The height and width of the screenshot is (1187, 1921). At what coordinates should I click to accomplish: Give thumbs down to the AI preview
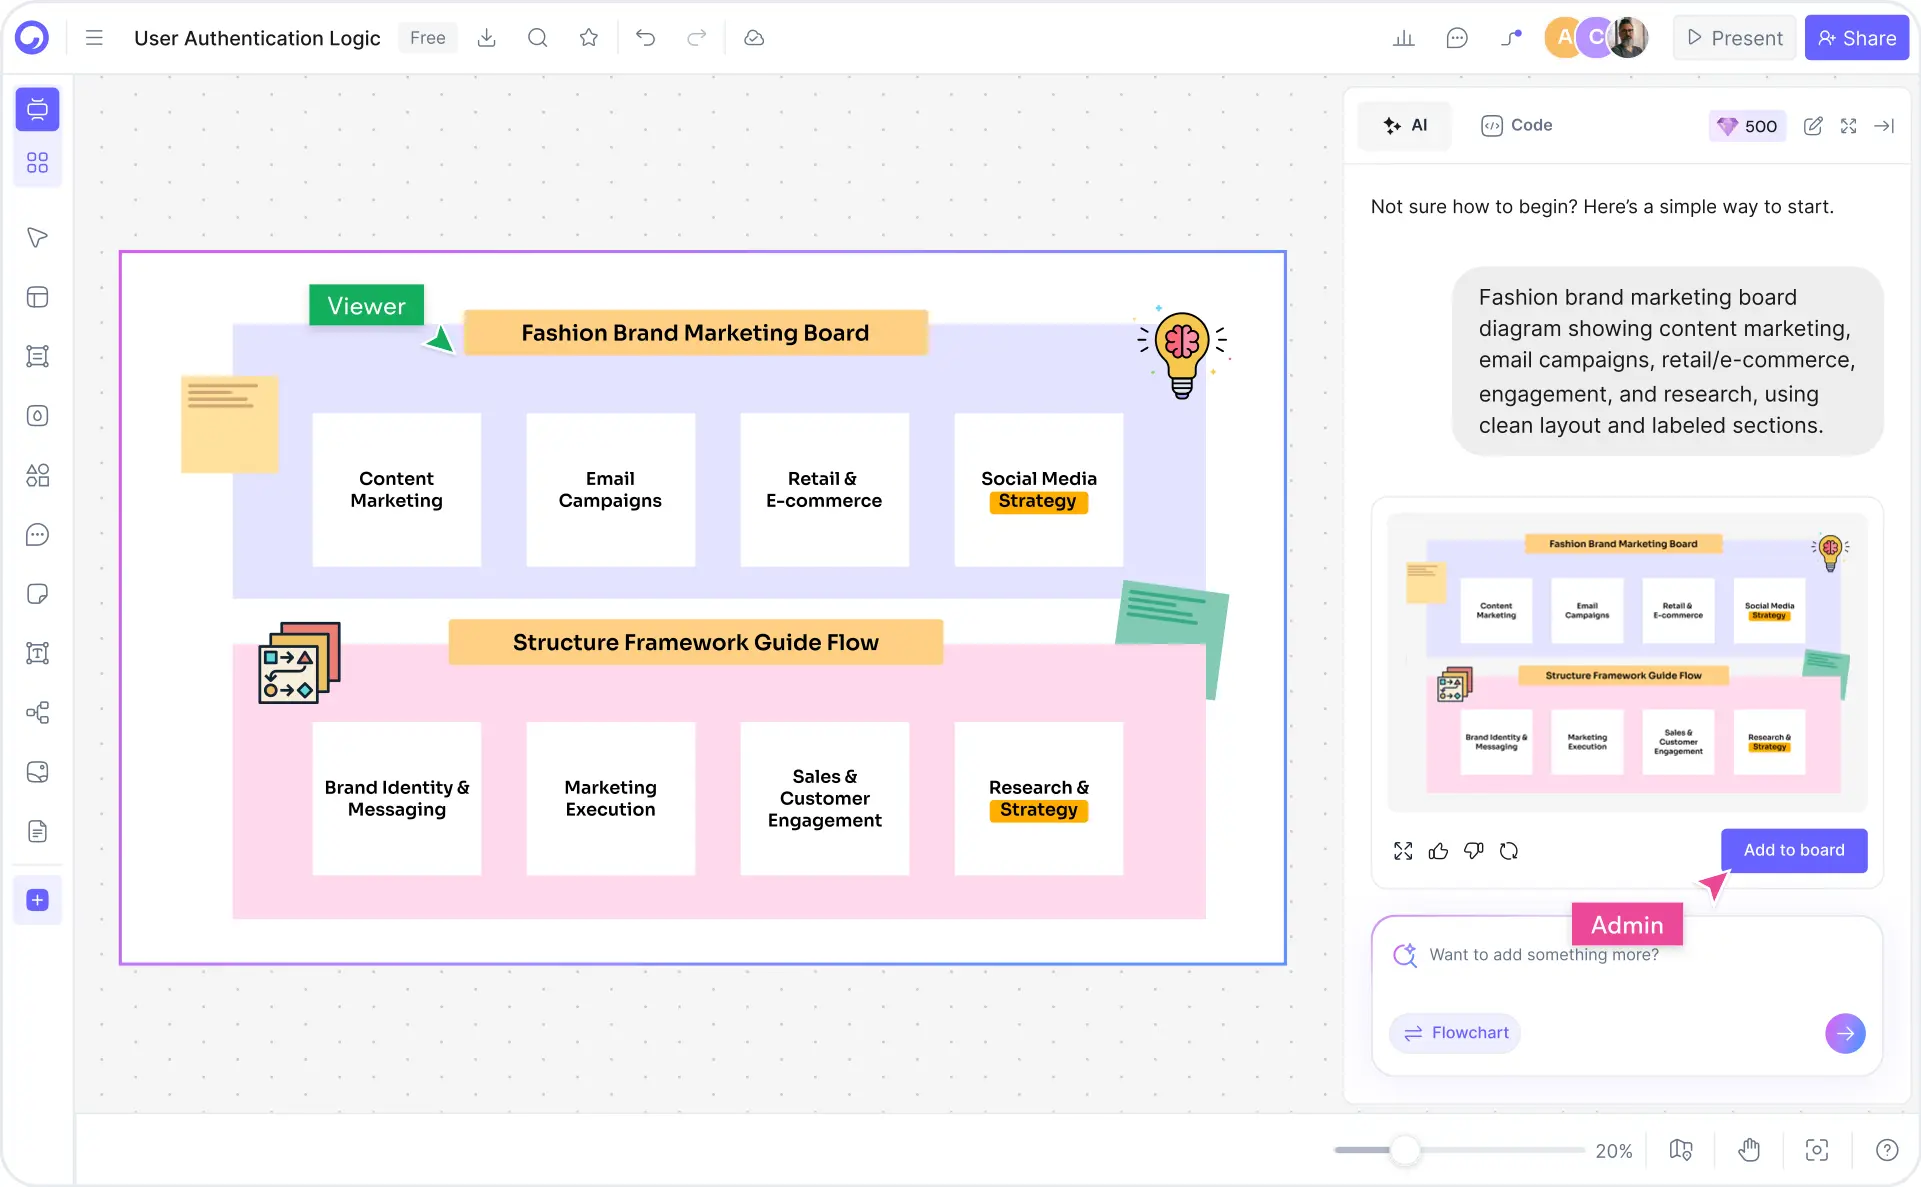(1473, 851)
